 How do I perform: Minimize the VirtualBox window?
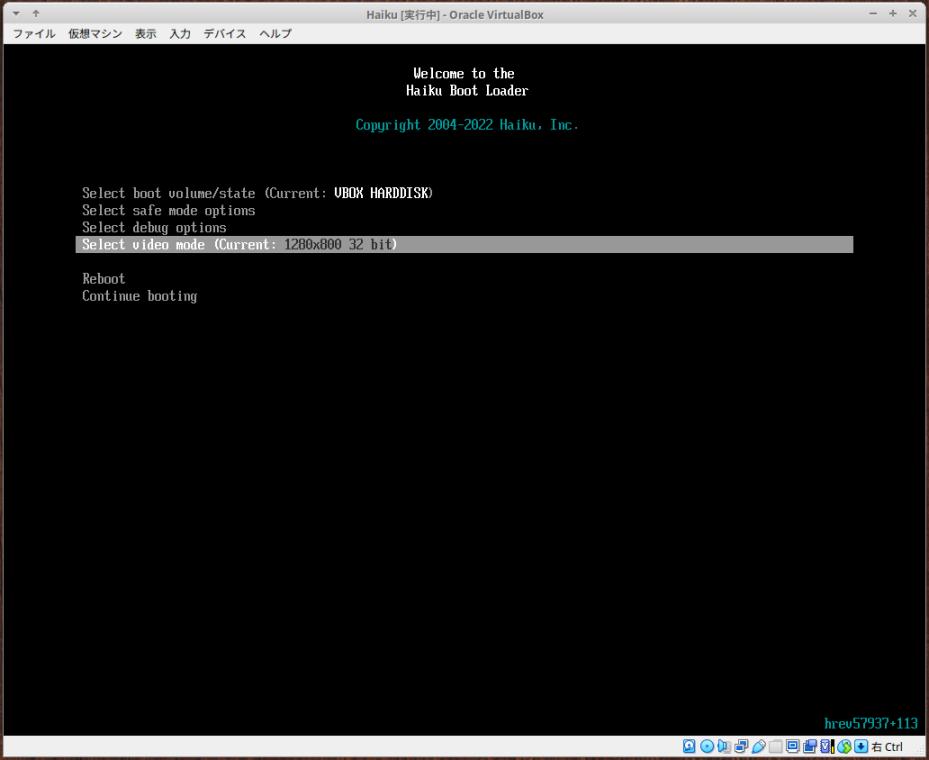[873, 13]
